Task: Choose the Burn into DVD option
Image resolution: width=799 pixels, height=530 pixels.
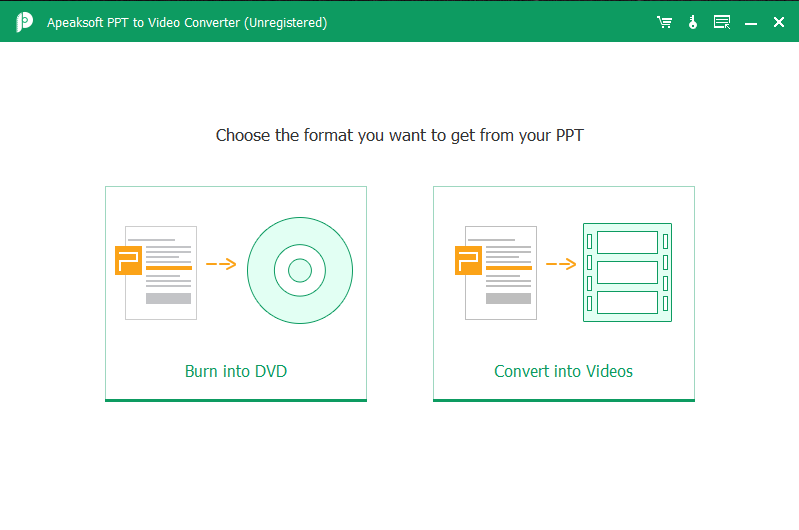Action: tap(236, 294)
